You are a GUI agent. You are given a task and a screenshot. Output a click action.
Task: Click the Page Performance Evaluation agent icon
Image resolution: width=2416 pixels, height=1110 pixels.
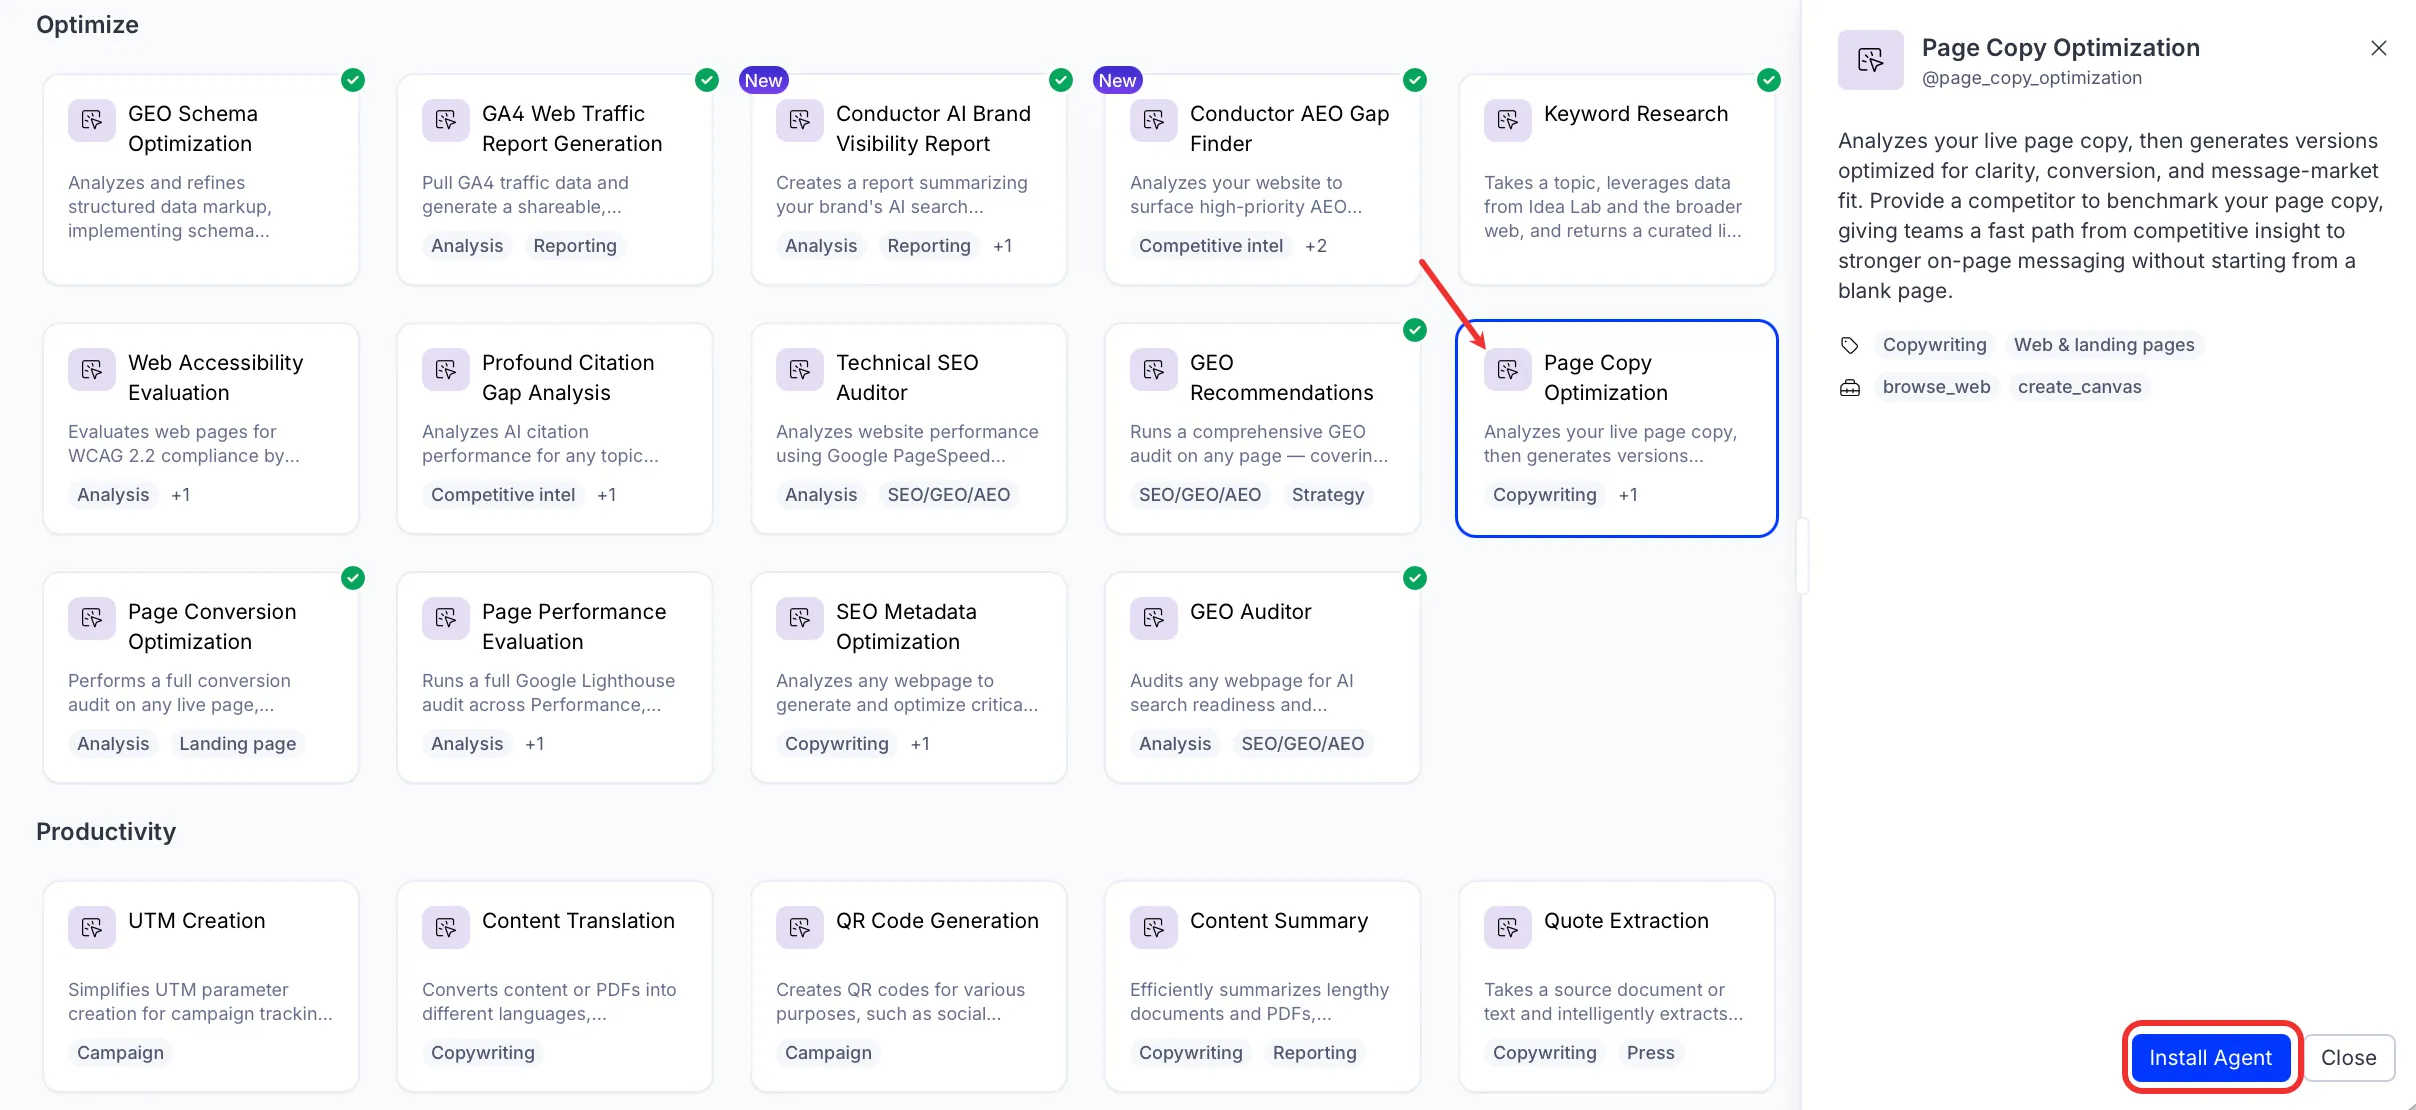tap(445, 618)
